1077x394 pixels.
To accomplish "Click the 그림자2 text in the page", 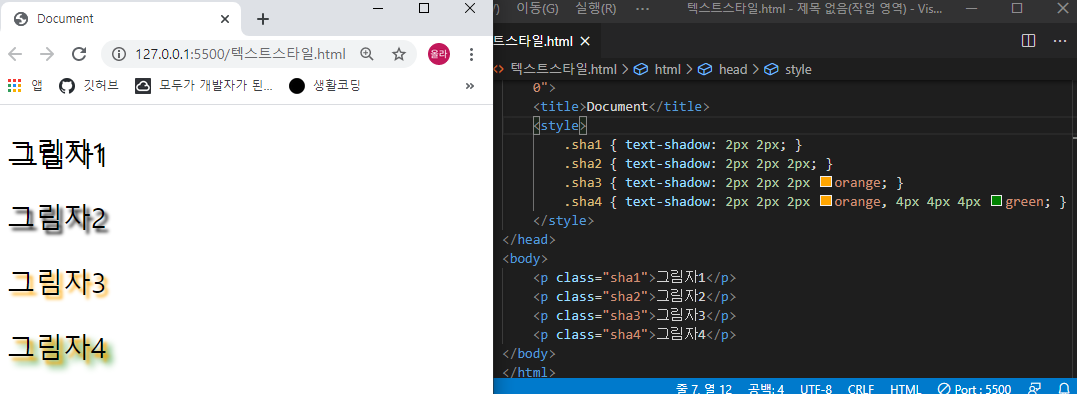I will (58, 218).
